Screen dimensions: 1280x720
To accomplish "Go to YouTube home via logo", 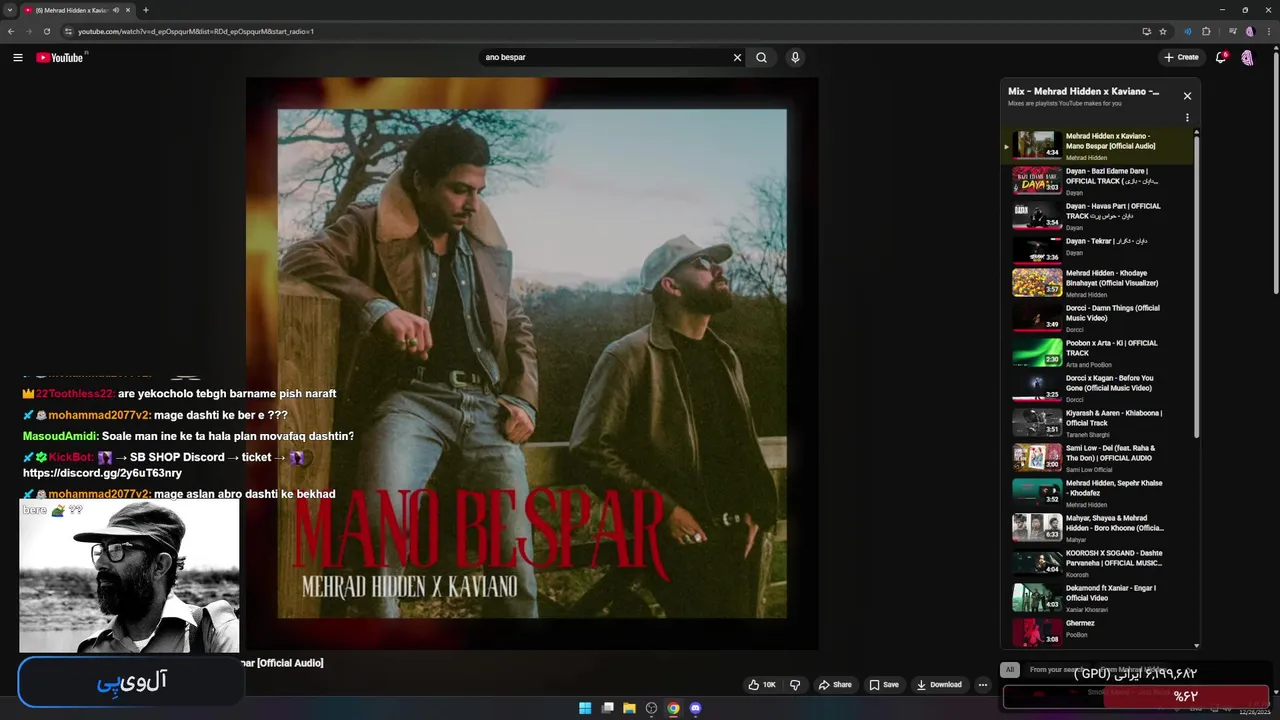I will click(x=60, y=57).
